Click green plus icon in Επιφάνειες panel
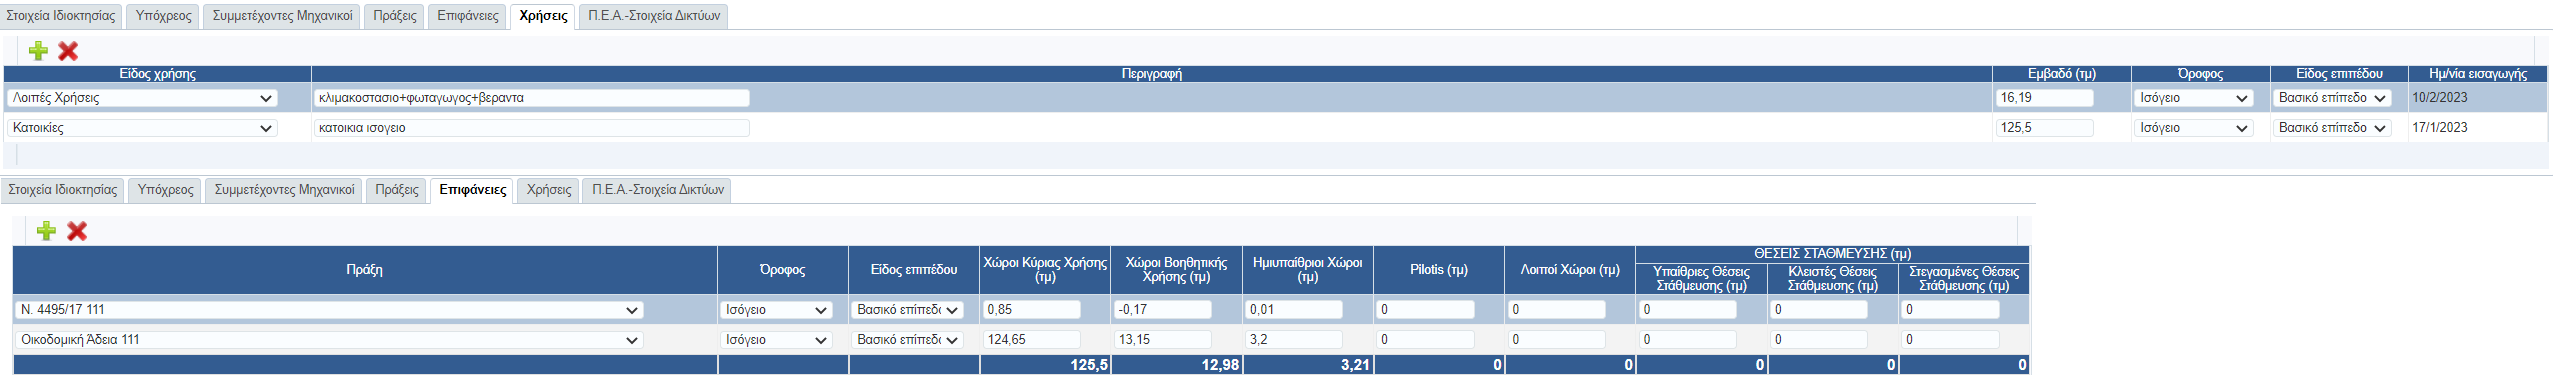Screen dimensions: 2557x383 (x=46, y=231)
